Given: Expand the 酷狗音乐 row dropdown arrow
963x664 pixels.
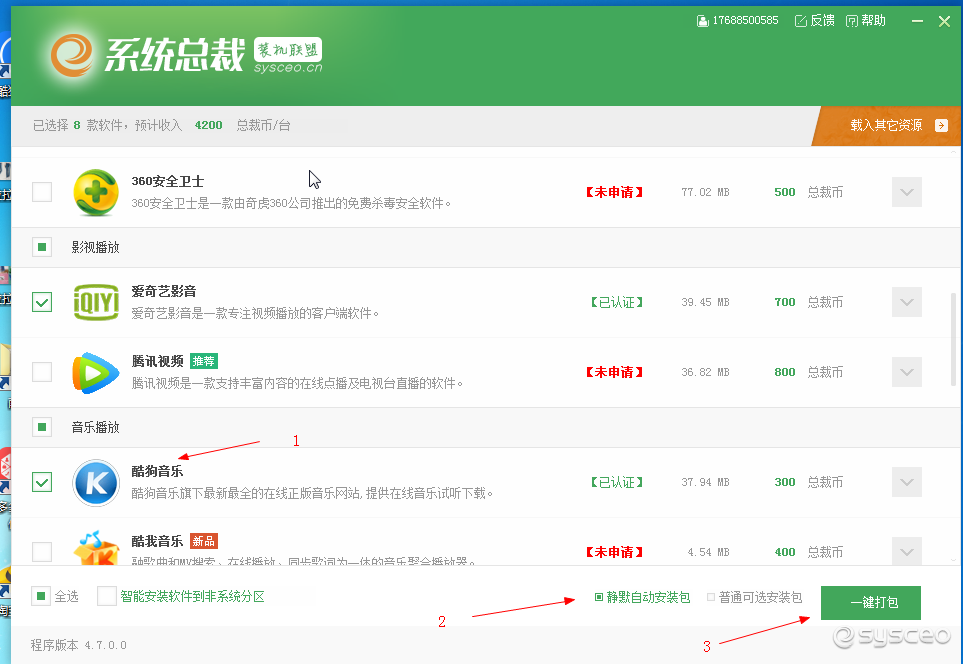Looking at the screenshot, I should click(x=906, y=482).
